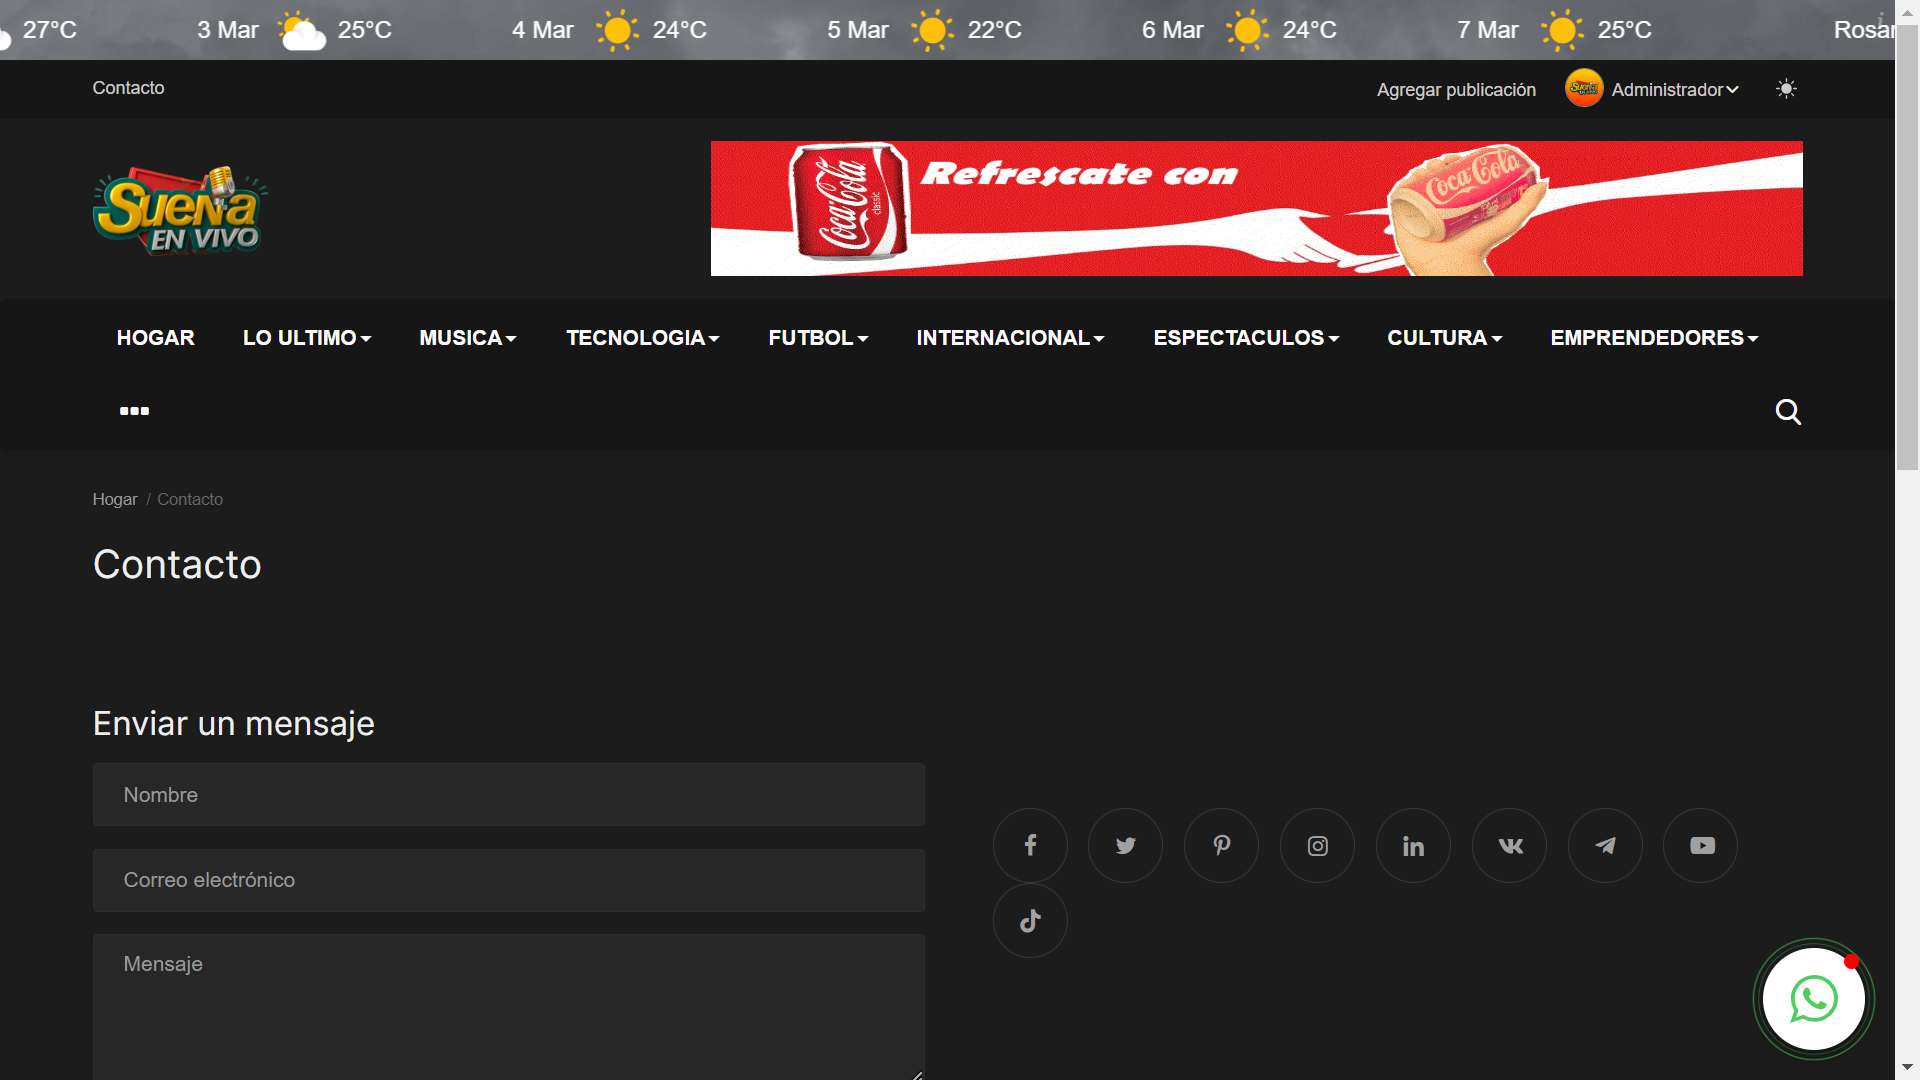Open the VK social icon
The height and width of the screenshot is (1080, 1920).
[1510, 846]
